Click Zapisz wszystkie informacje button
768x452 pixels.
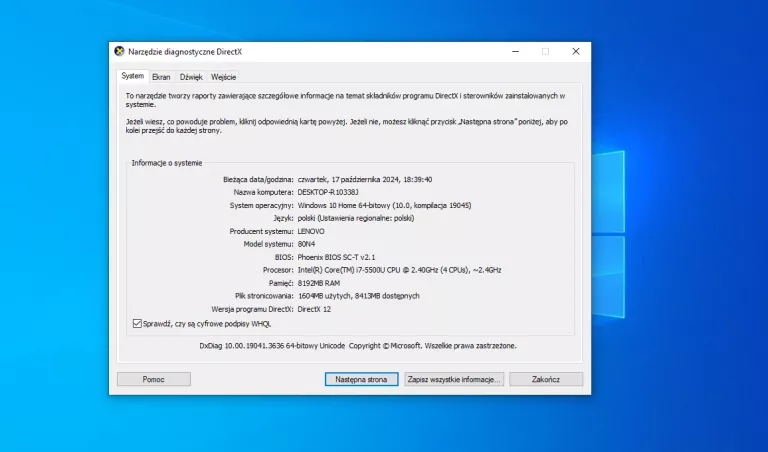point(454,379)
